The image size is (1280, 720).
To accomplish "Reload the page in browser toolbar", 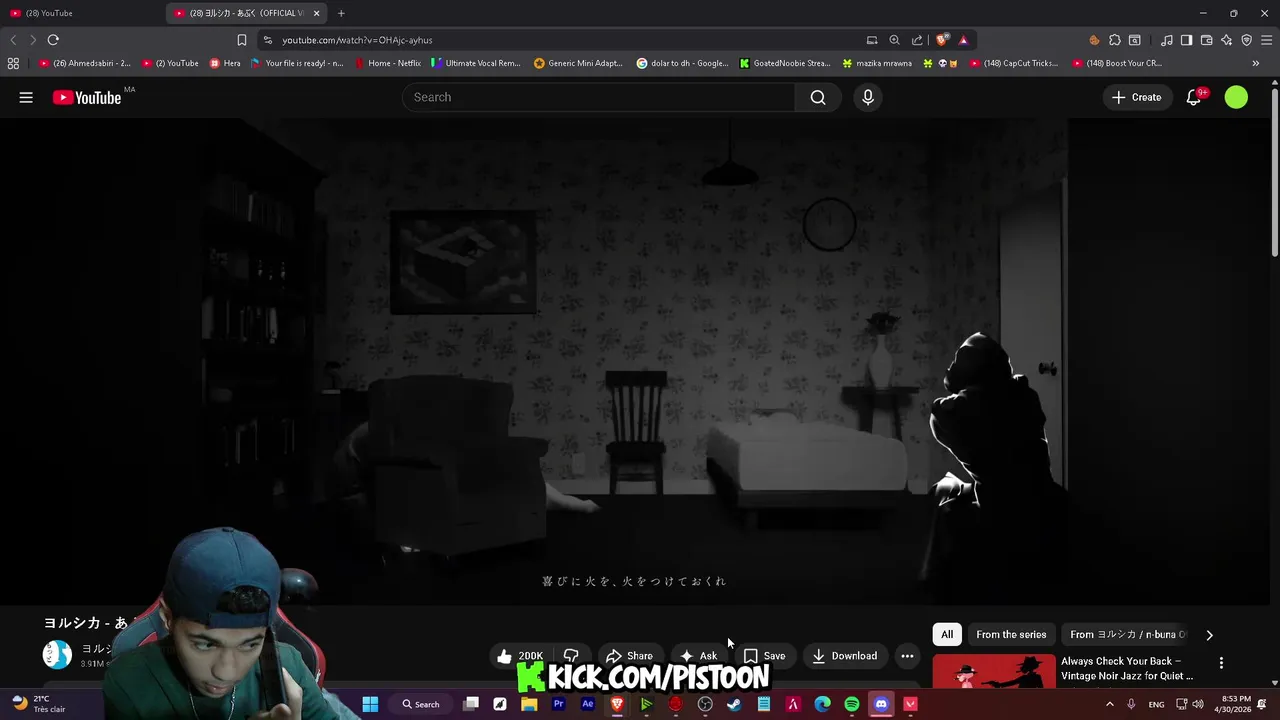I will tap(53, 40).
